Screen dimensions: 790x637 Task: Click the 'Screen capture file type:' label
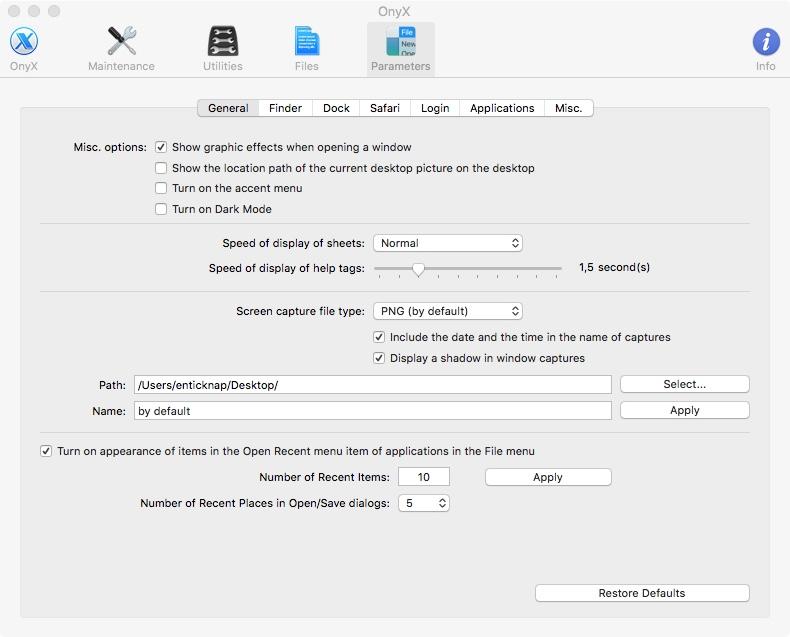pyautogui.click(x=300, y=311)
